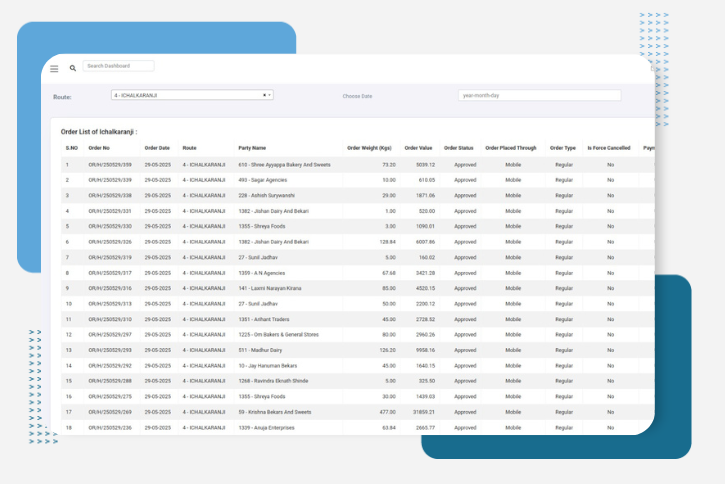Click the Order List of Ichalkaranji heading
This screenshot has width=725, height=484.
click(99, 132)
